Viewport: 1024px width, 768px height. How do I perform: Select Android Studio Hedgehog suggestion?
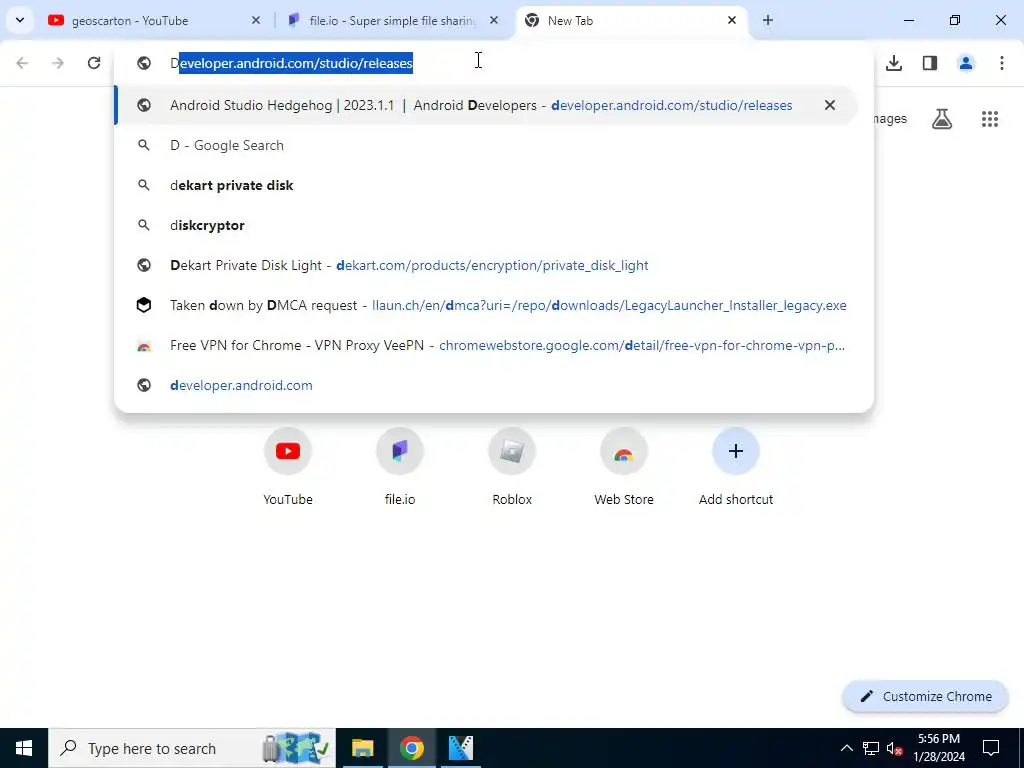click(486, 105)
